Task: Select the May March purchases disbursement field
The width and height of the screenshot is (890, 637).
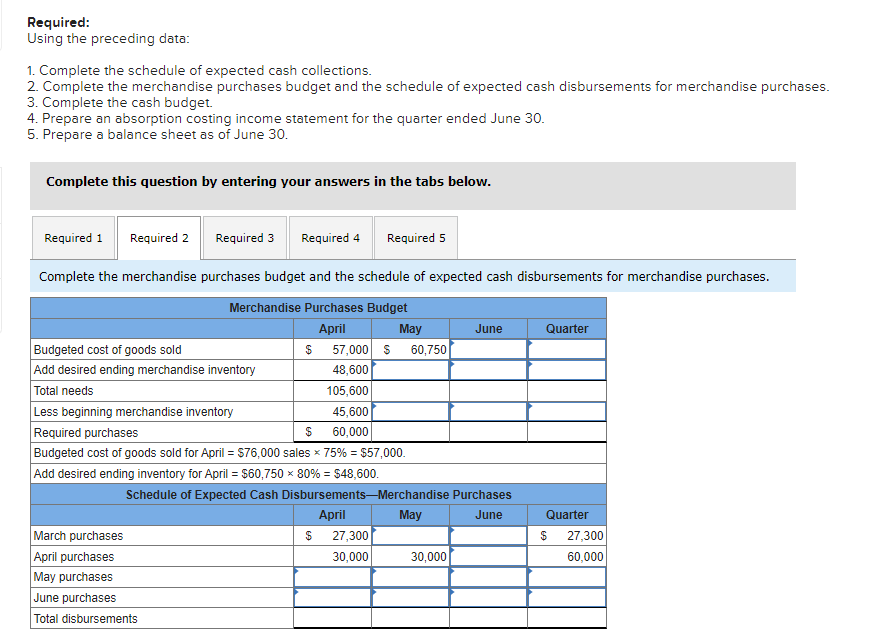Action: pos(410,535)
